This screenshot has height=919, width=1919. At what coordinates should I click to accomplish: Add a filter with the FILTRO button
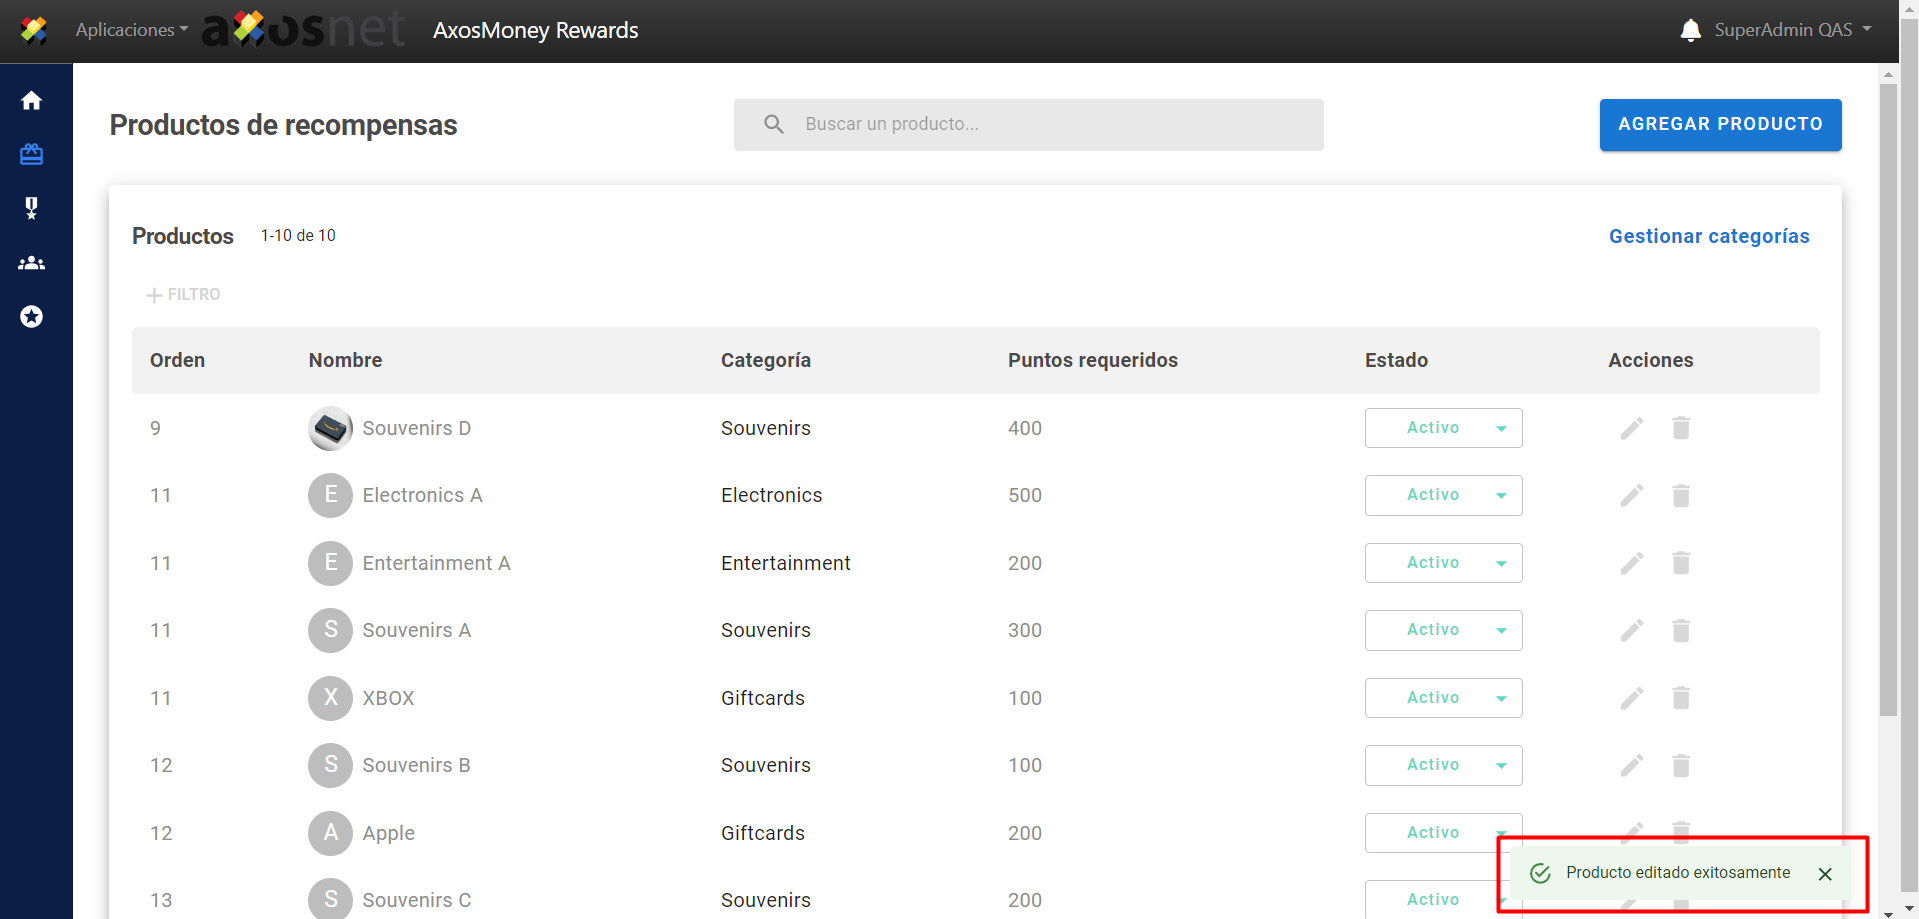point(183,295)
